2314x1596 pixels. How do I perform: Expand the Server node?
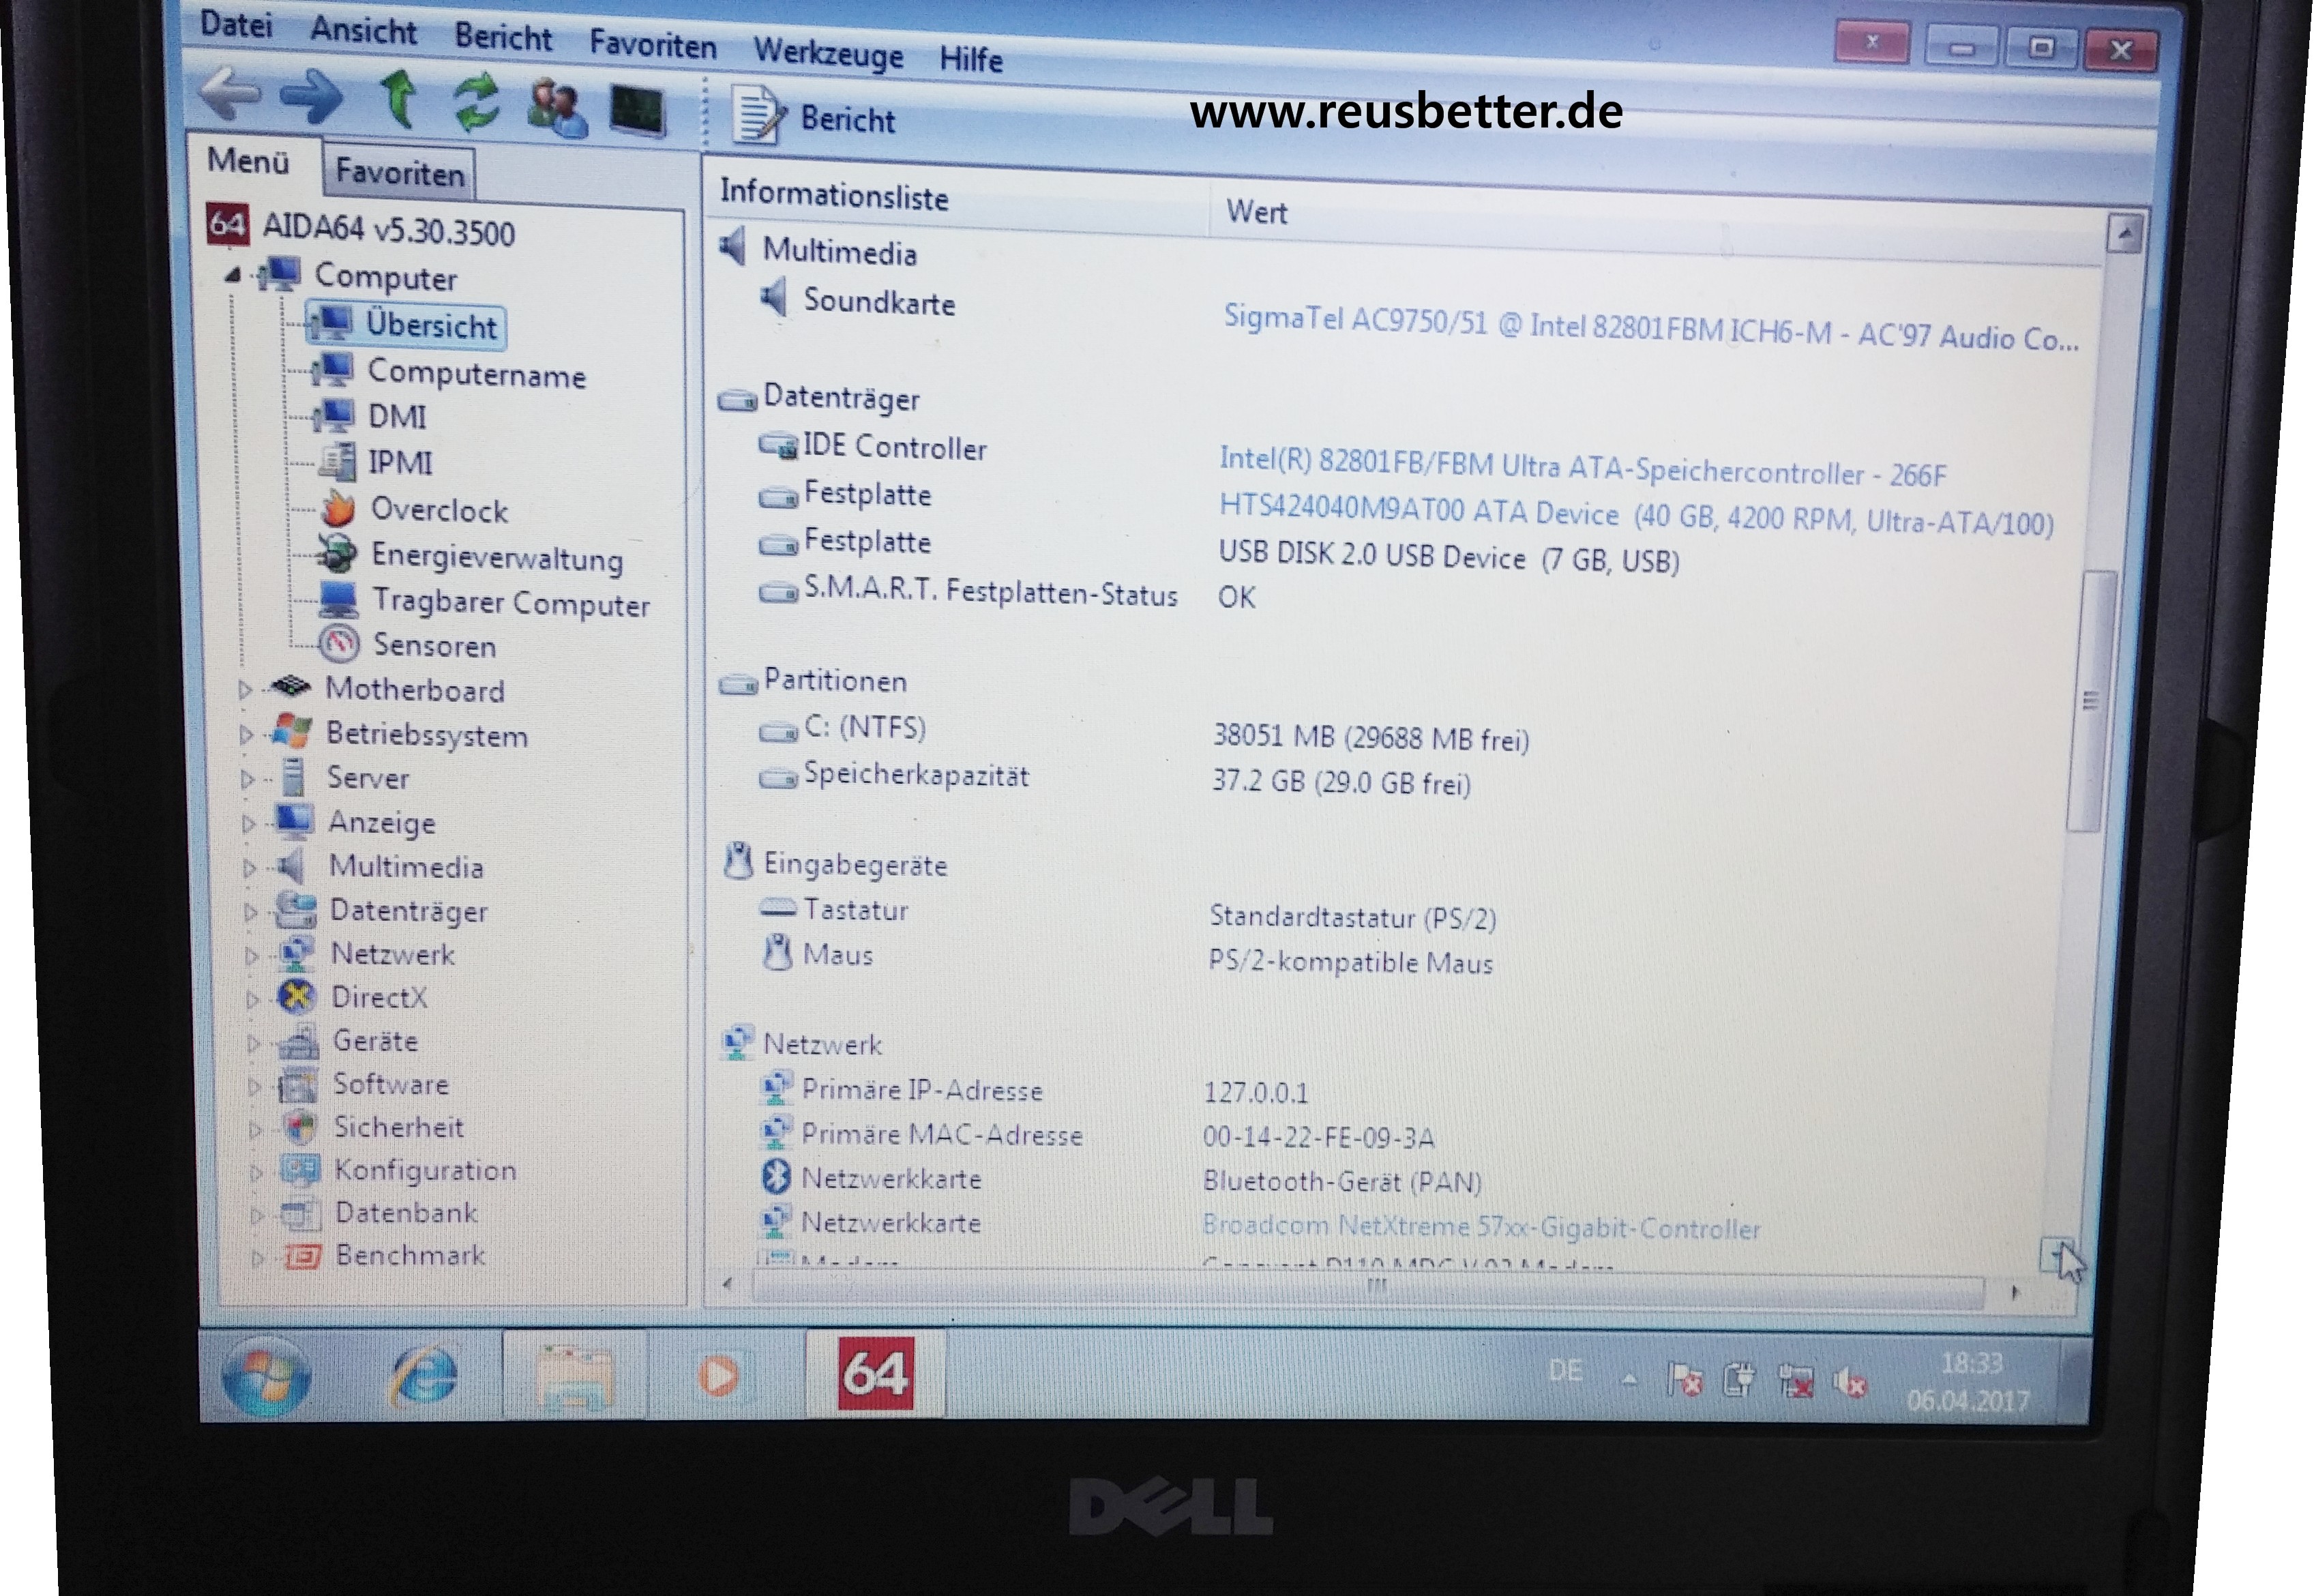click(248, 778)
